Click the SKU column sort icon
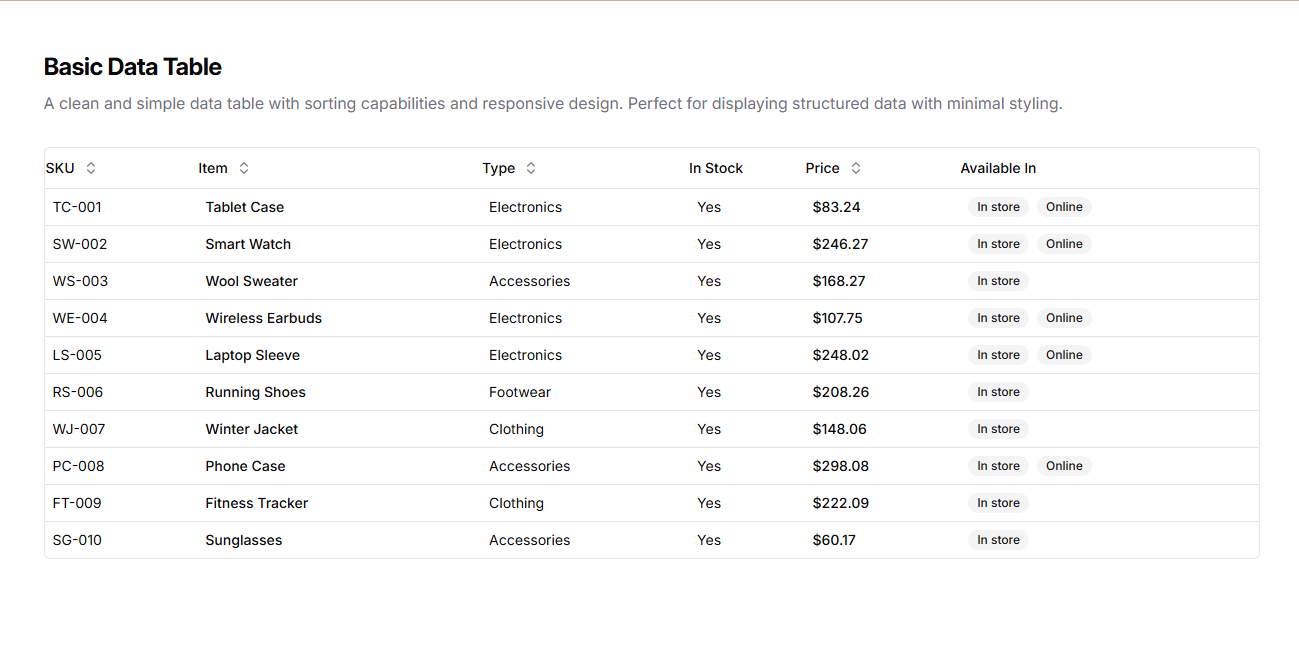Viewport: 1299px width, 647px height. [x=91, y=168]
